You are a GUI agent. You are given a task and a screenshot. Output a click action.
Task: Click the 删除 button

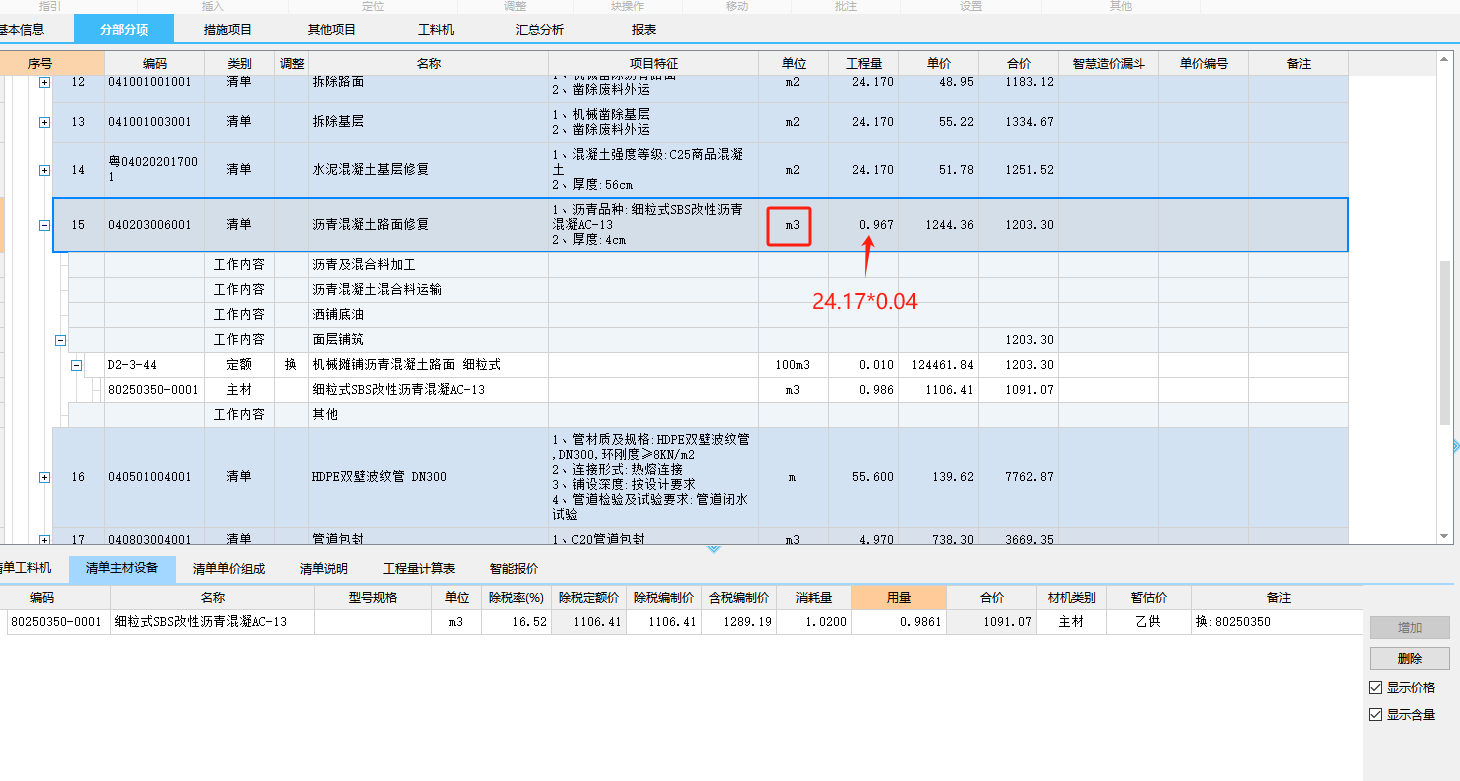[1410, 659]
